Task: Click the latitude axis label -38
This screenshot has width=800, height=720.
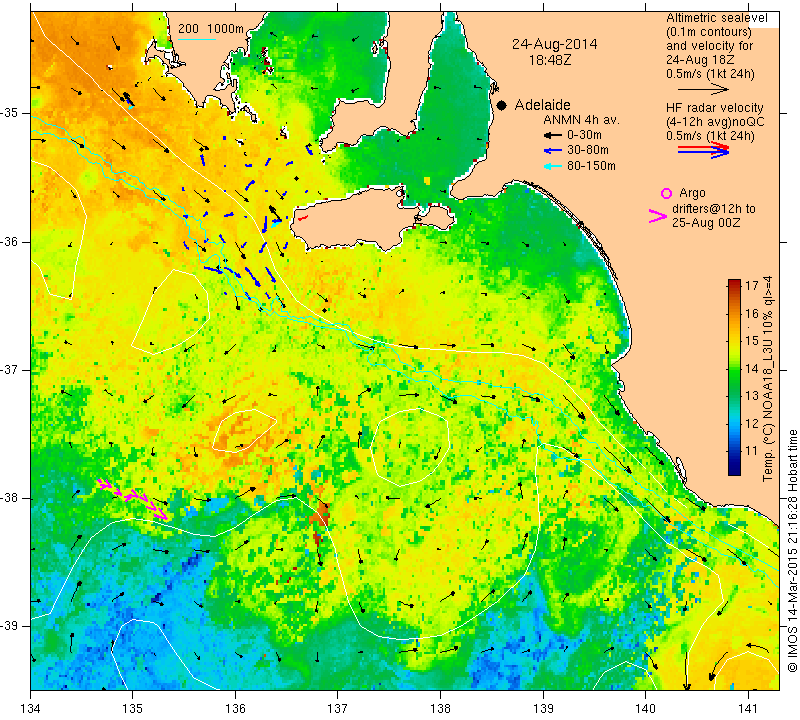Action: point(12,498)
